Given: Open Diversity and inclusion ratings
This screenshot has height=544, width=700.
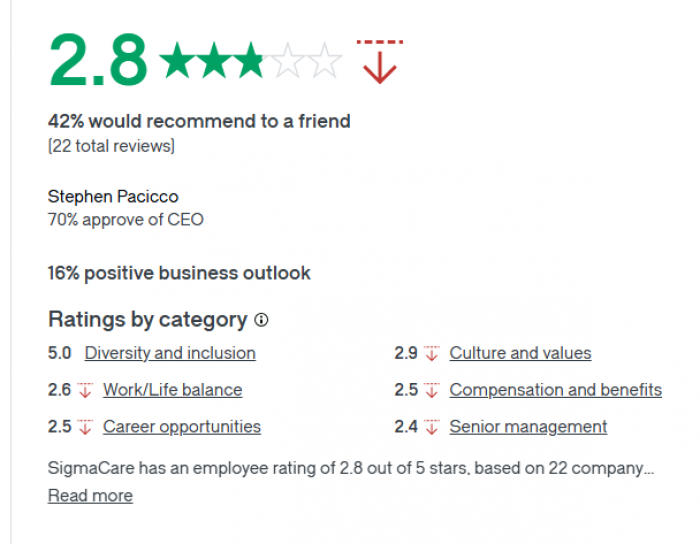Looking at the screenshot, I should (x=170, y=353).
